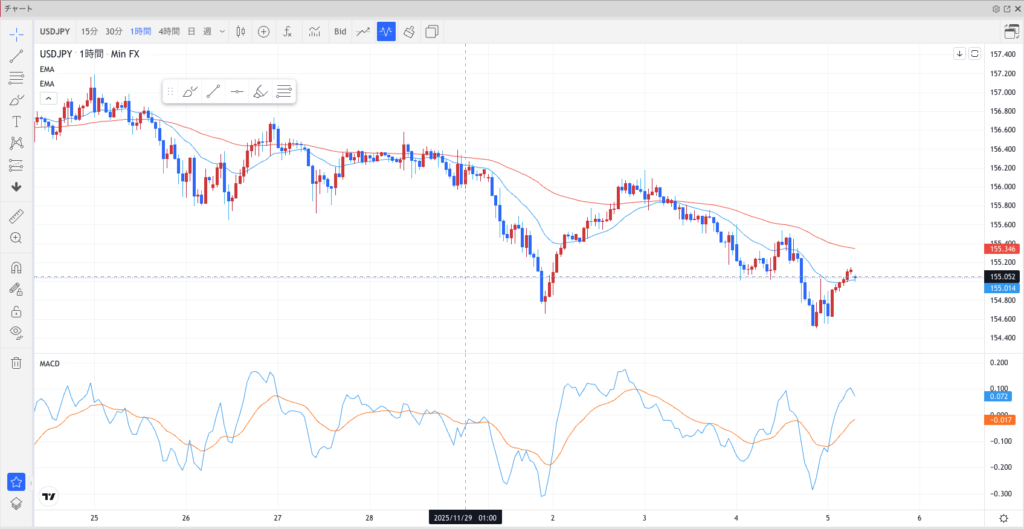Click the zoom in magnifier tool
The image size is (1024, 529).
[x=16, y=238]
